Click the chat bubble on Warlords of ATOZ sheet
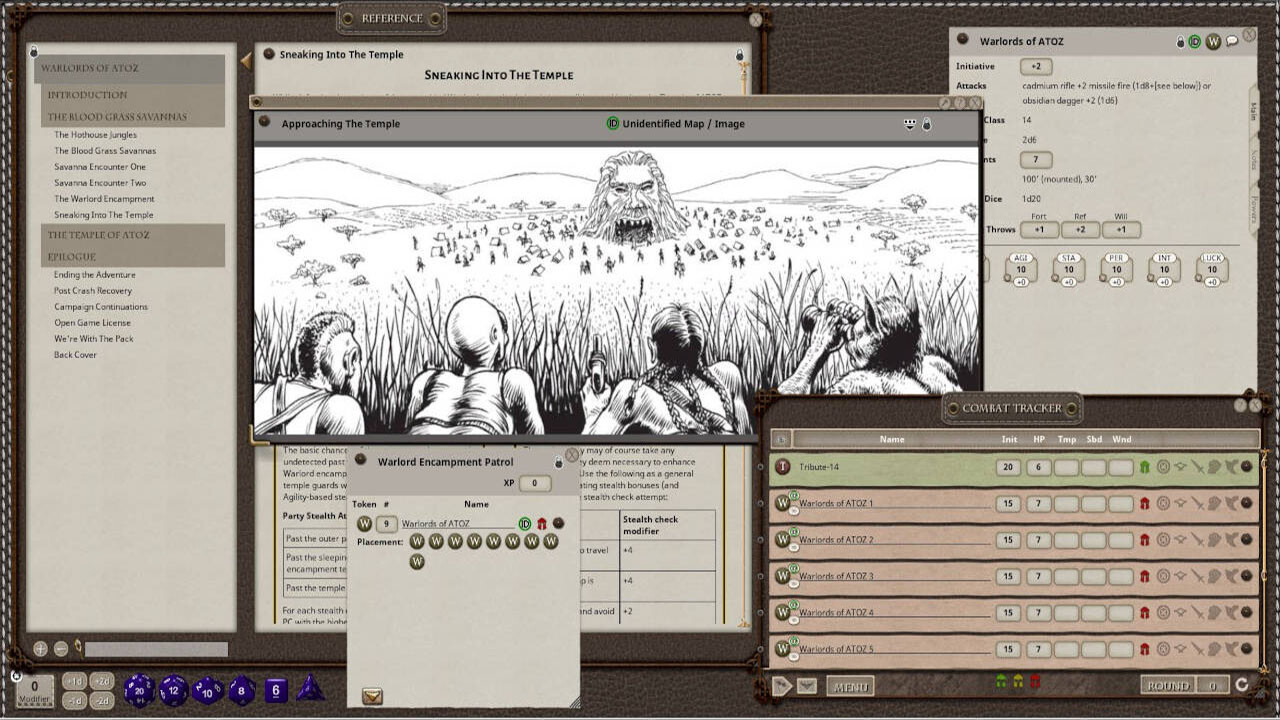The width and height of the screenshot is (1280, 720). 1234,41
